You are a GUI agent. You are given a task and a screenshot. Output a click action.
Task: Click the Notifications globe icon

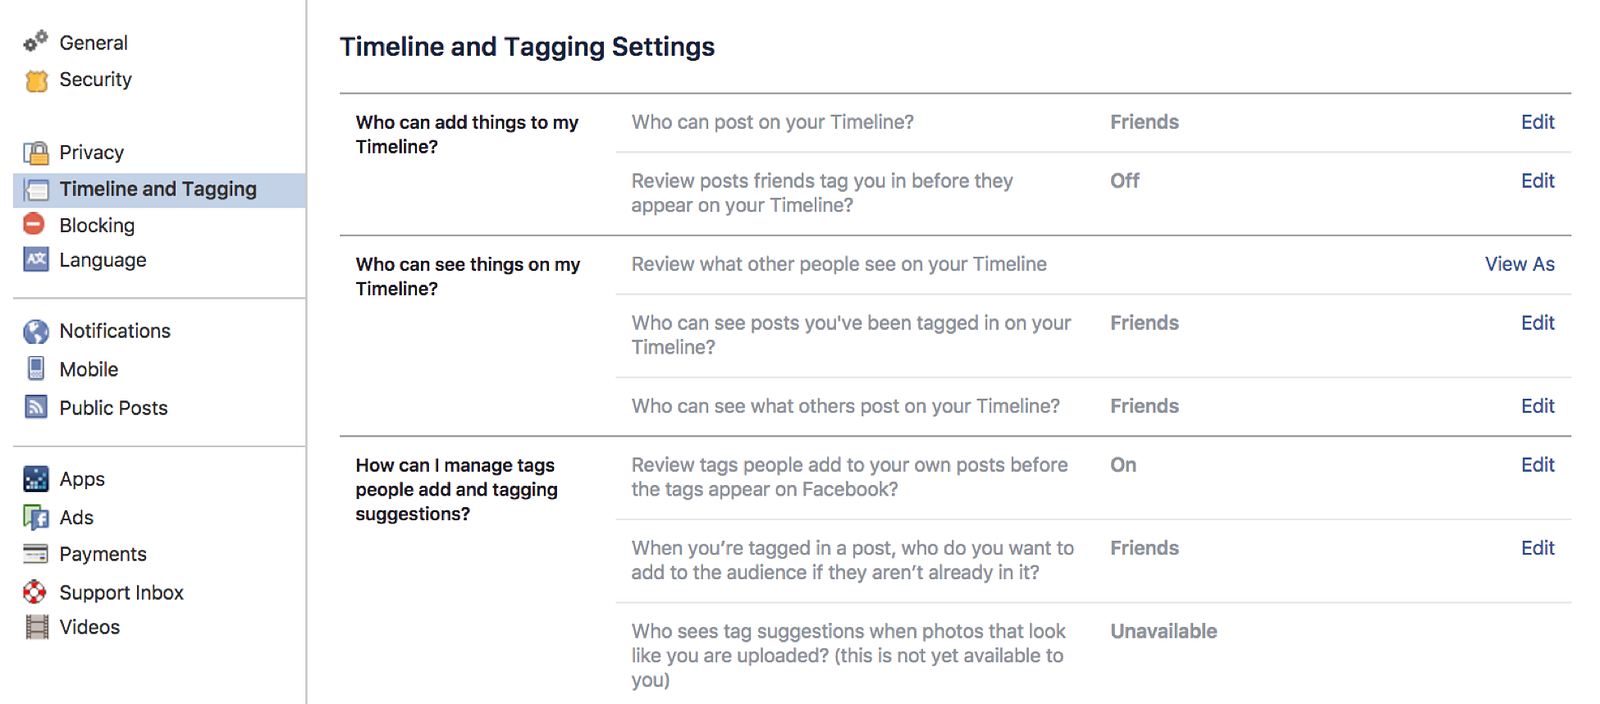(x=36, y=331)
